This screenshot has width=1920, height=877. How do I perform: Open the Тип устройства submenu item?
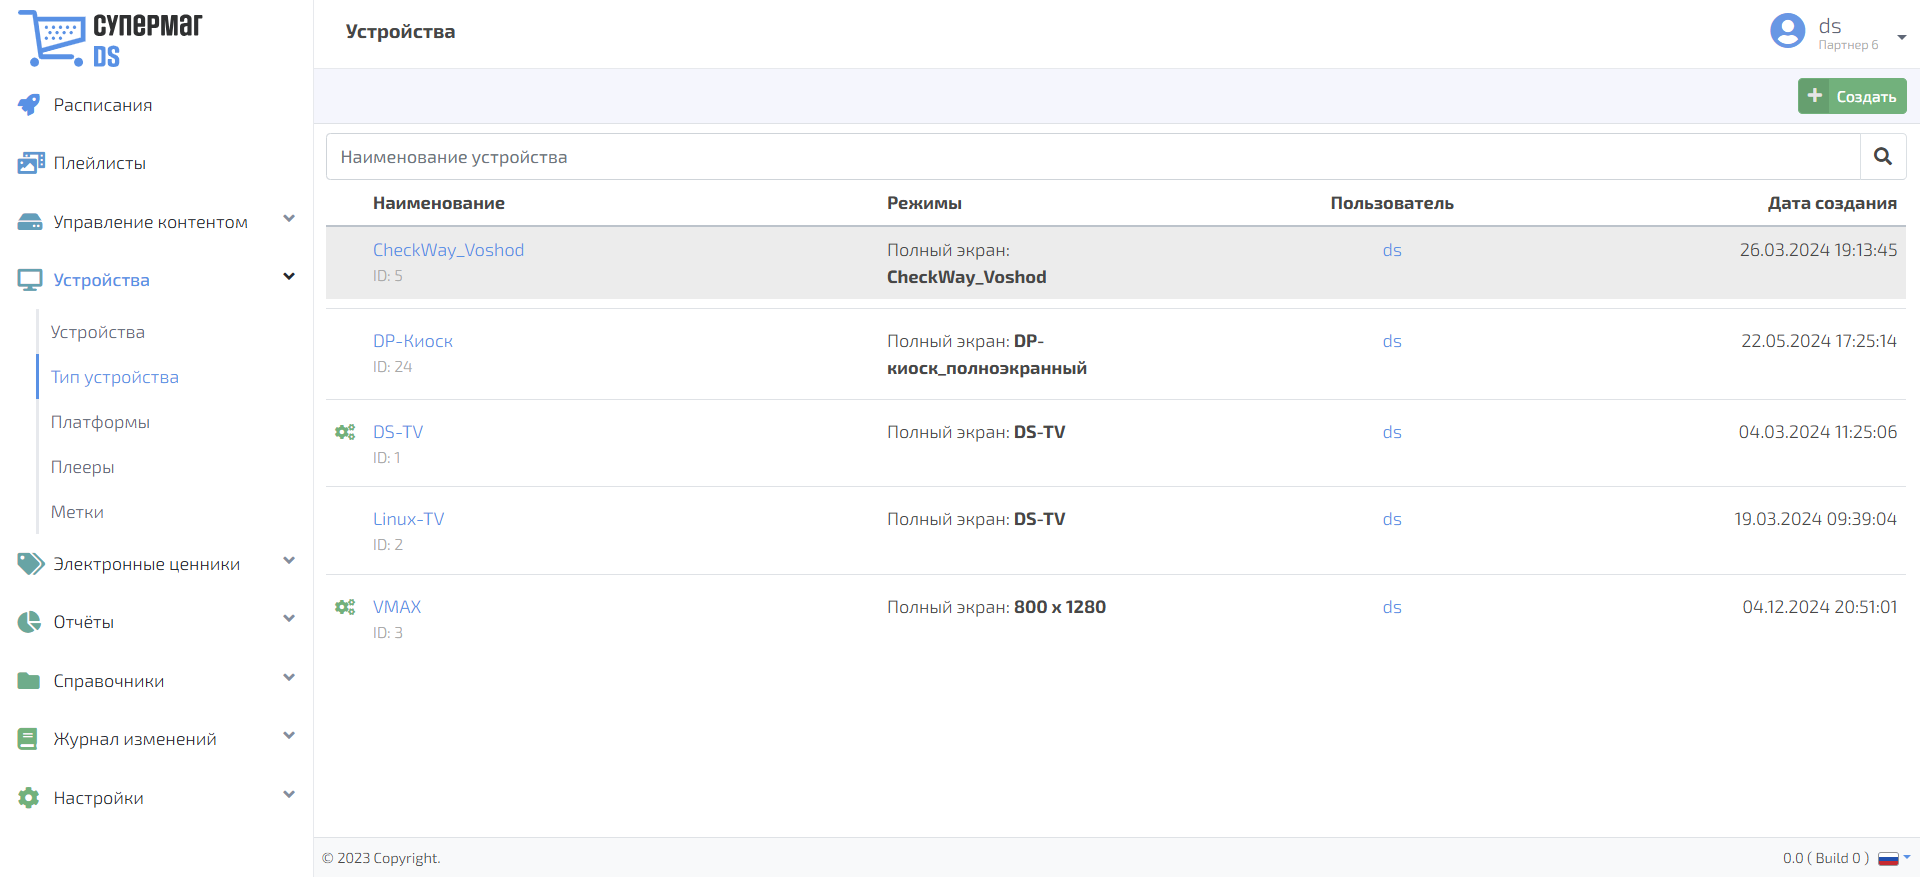[x=115, y=377]
